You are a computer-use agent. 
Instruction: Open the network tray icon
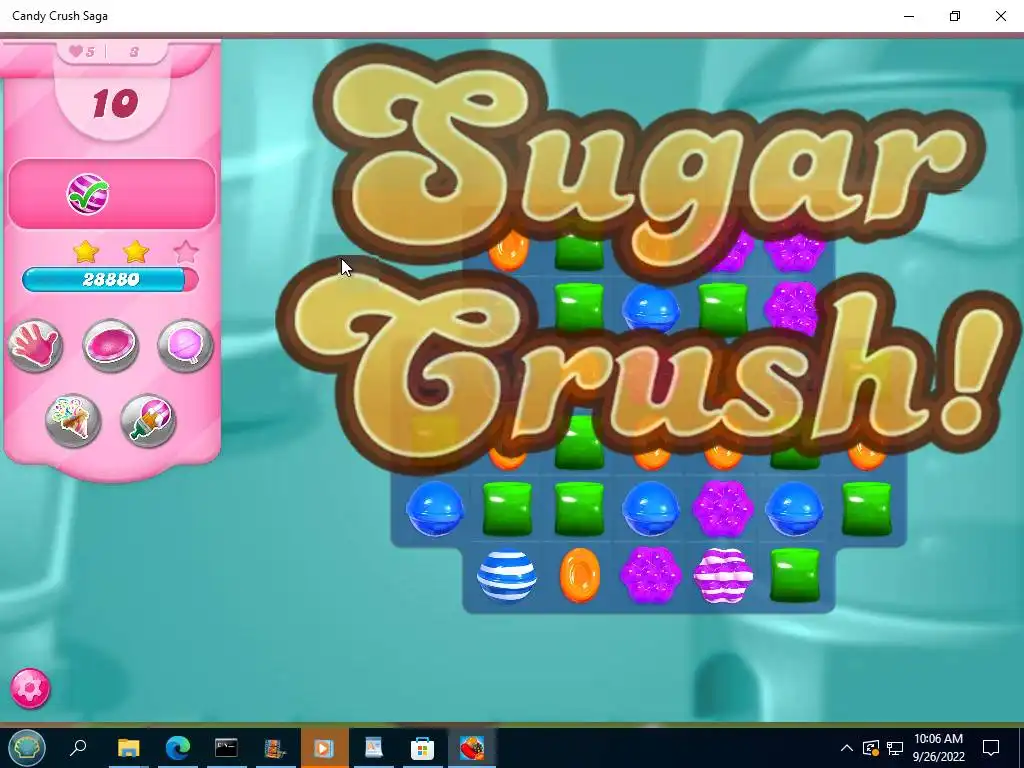coord(895,748)
